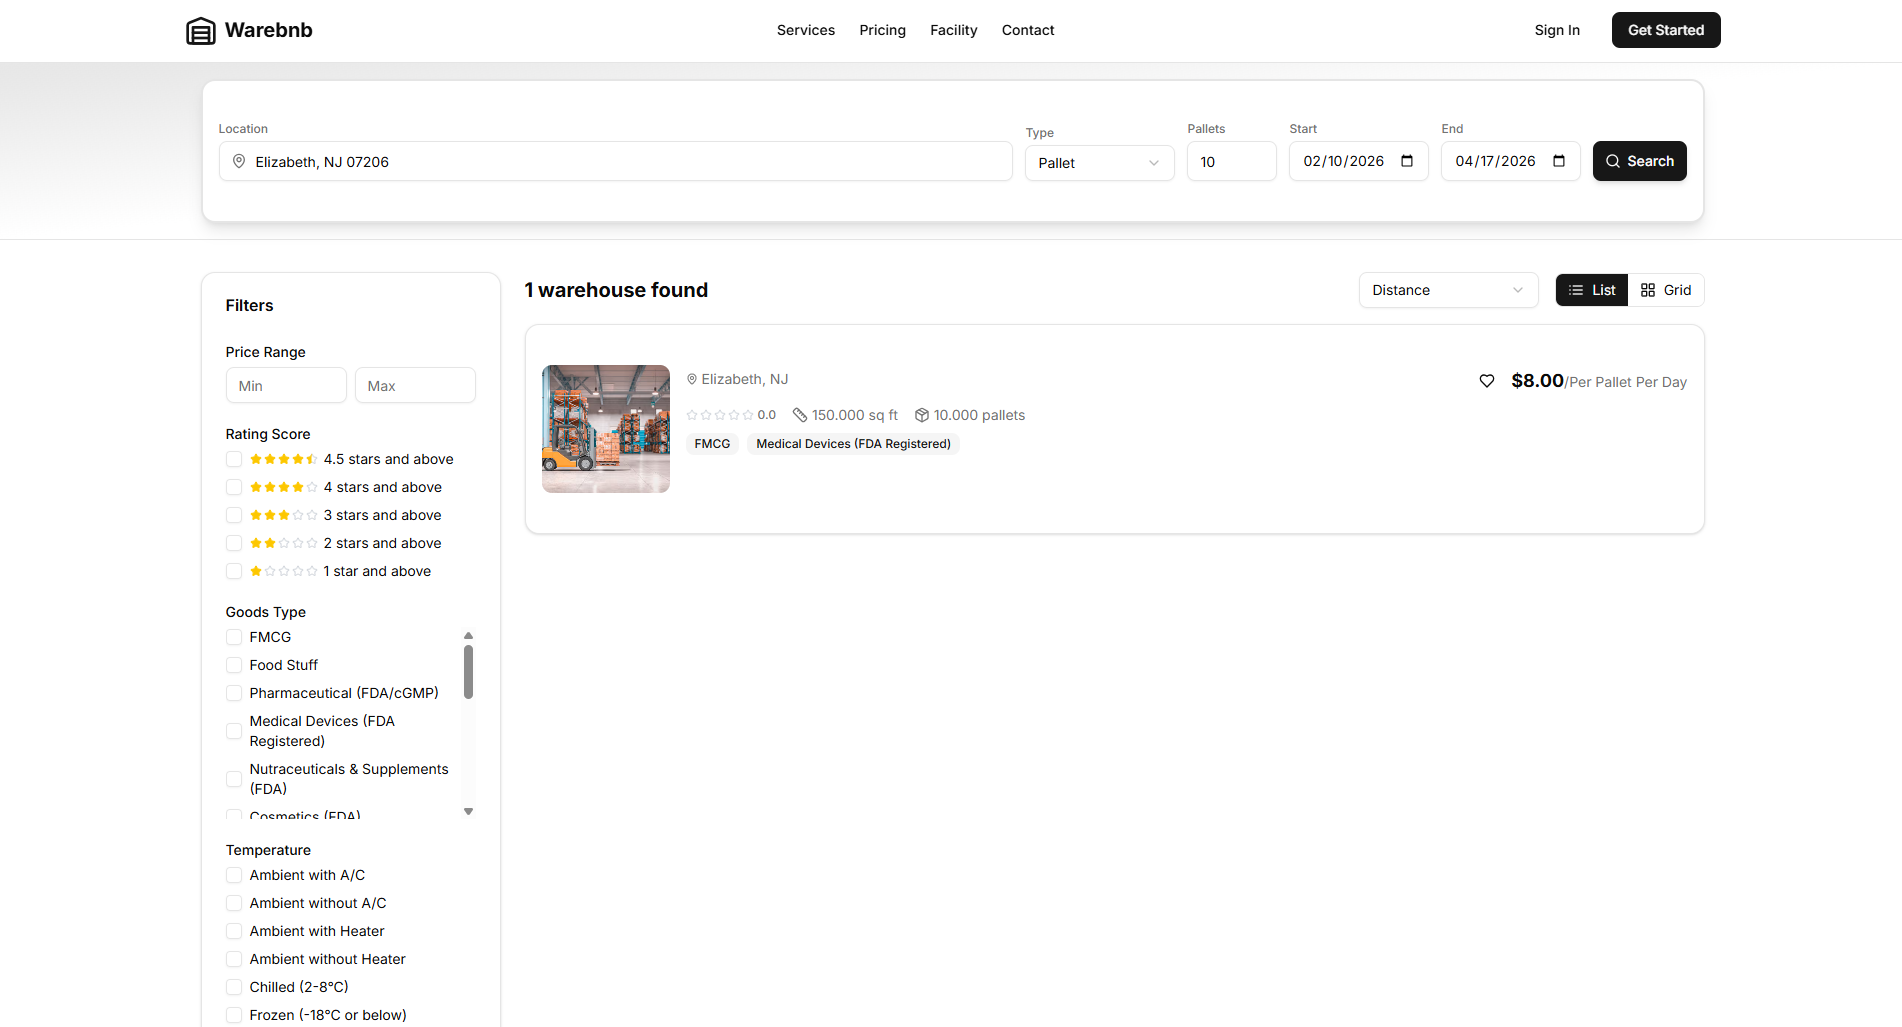Open the Type dropdown showing Pallet
The image size is (1902, 1027).
pyautogui.click(x=1098, y=163)
